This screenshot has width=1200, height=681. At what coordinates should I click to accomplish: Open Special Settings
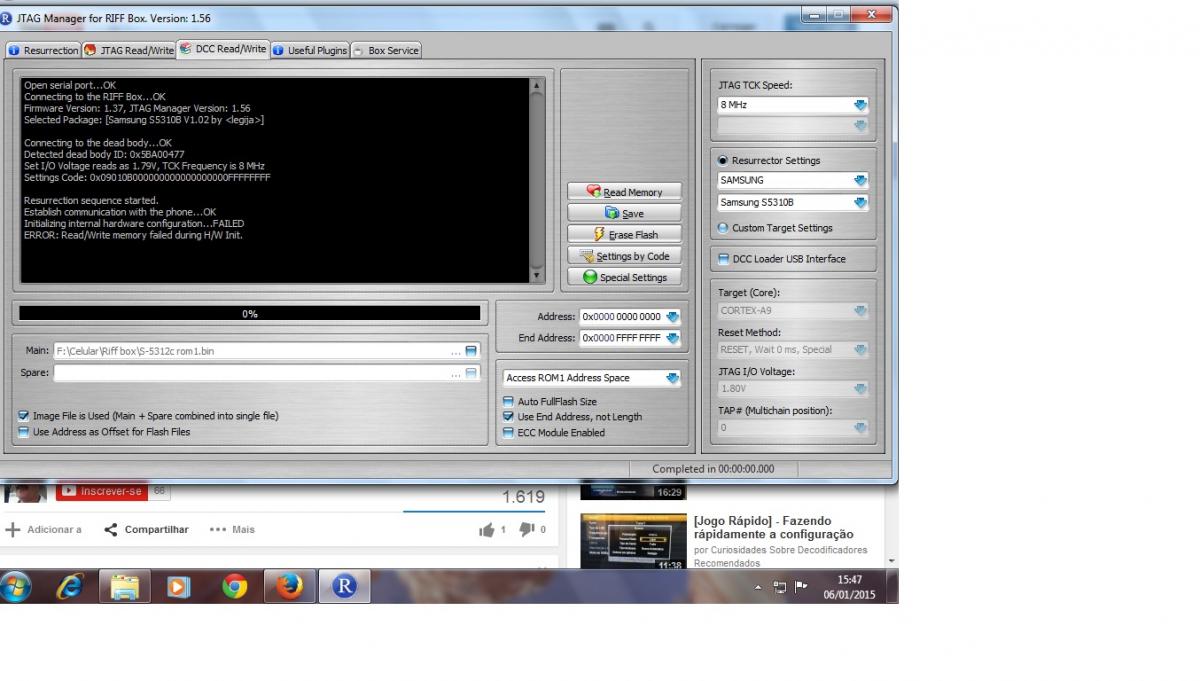[x=624, y=277]
